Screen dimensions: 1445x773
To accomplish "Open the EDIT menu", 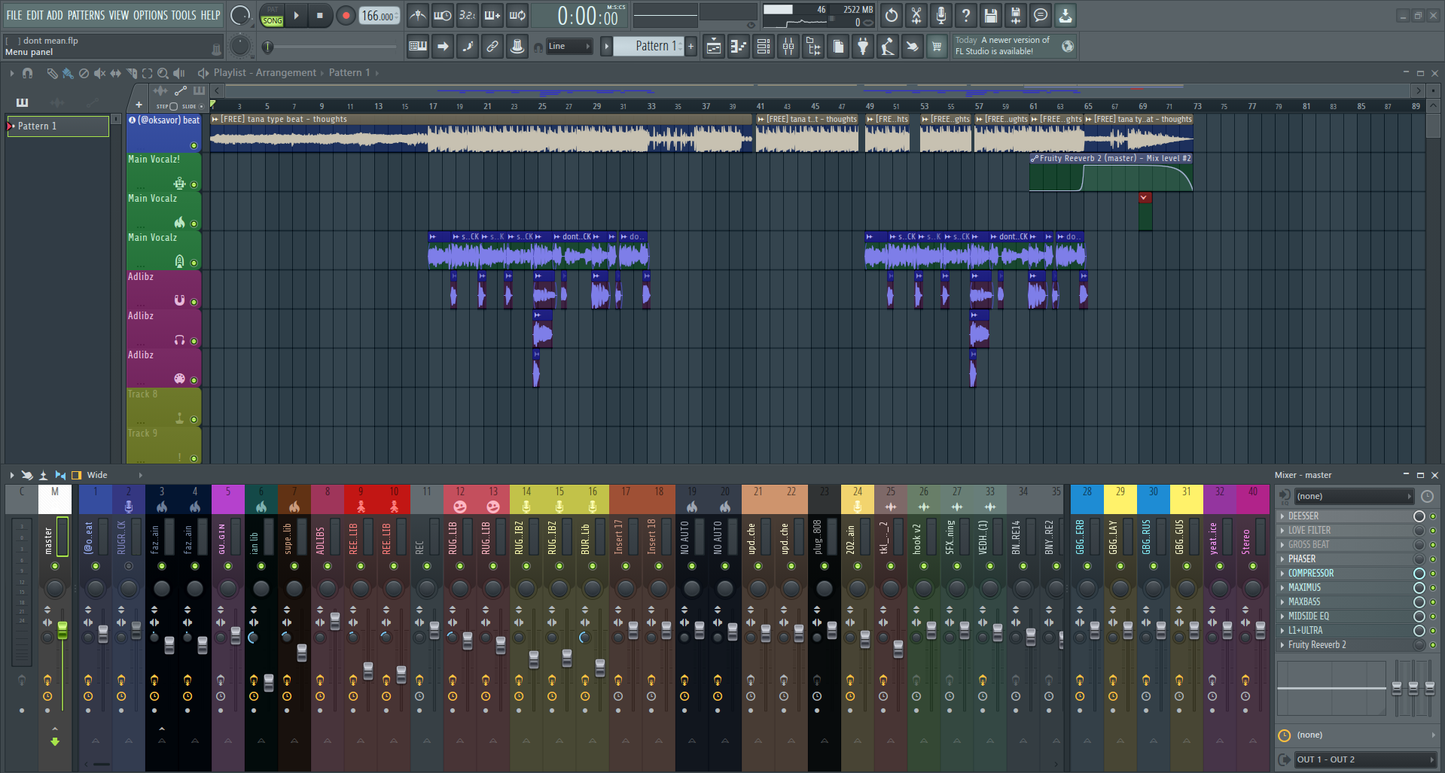I will coord(35,15).
